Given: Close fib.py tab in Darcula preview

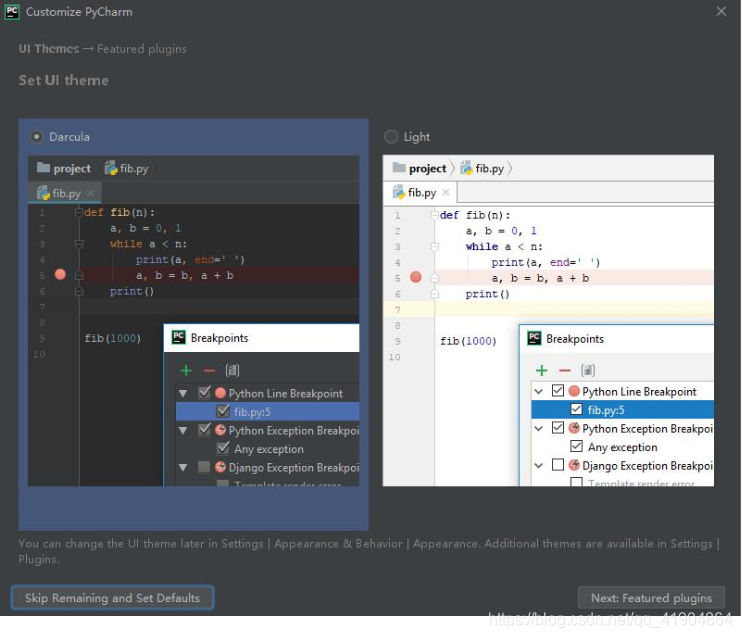Looking at the screenshot, I should 90,193.
